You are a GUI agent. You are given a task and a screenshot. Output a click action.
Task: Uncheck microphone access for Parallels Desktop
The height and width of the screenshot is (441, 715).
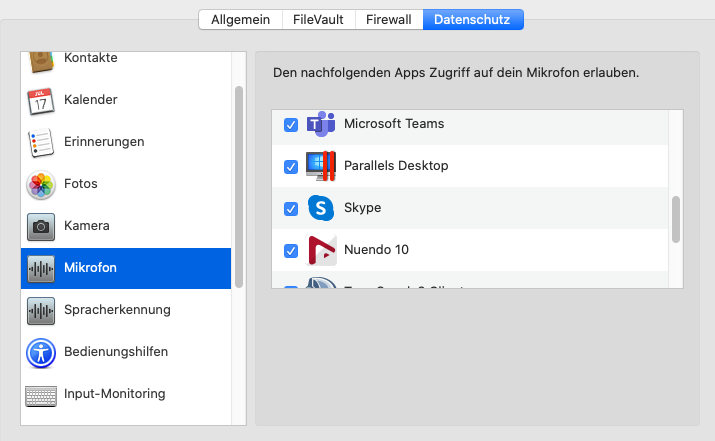[x=291, y=166]
